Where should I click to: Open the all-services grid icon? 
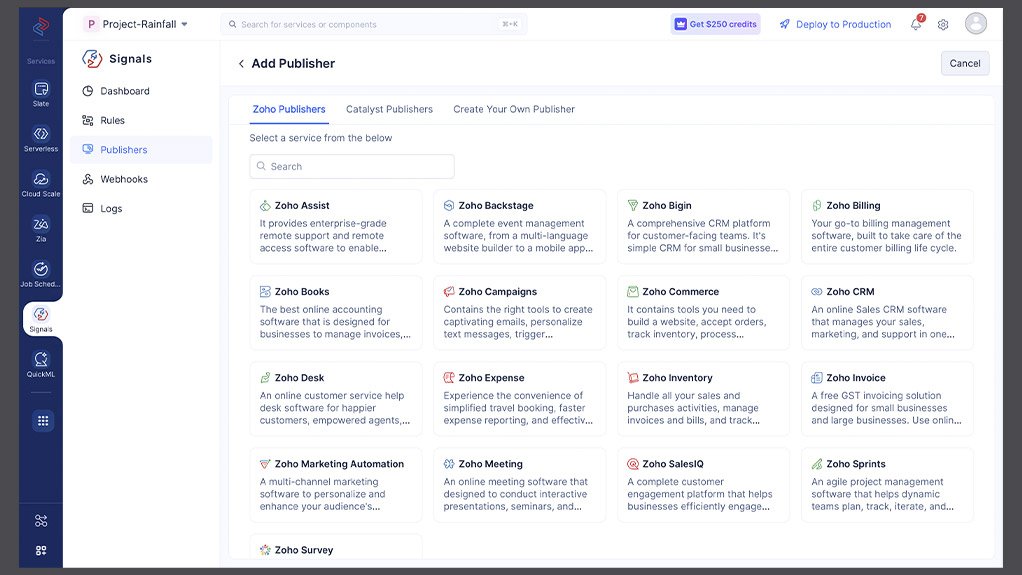coord(43,420)
